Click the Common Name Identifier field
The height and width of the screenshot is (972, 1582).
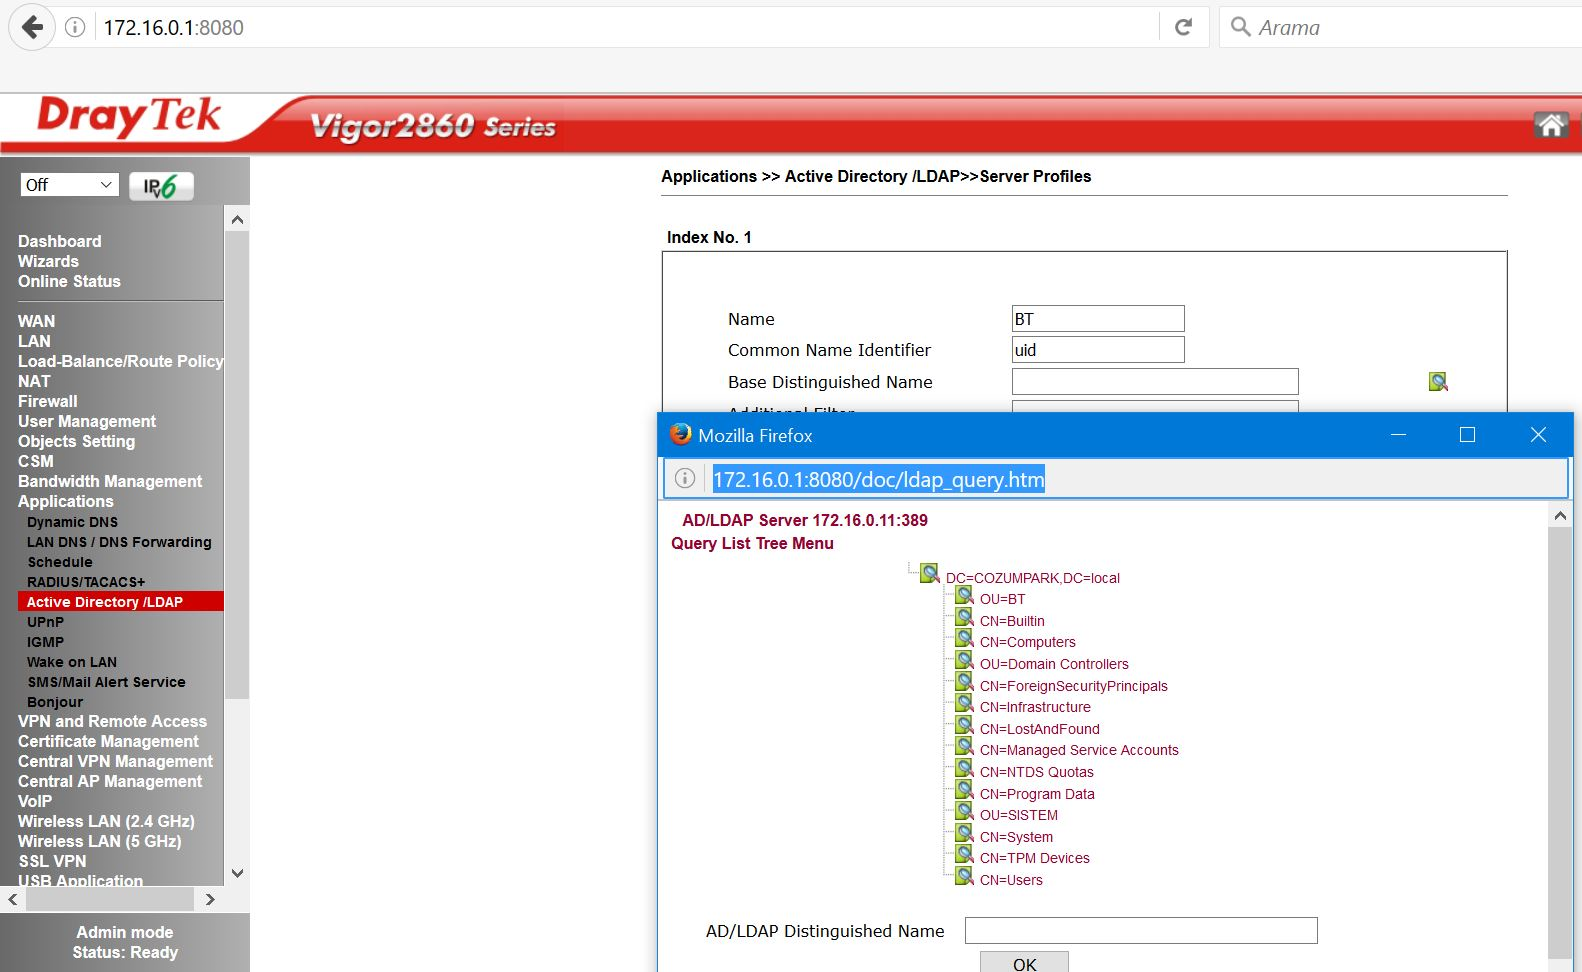(x=1097, y=350)
